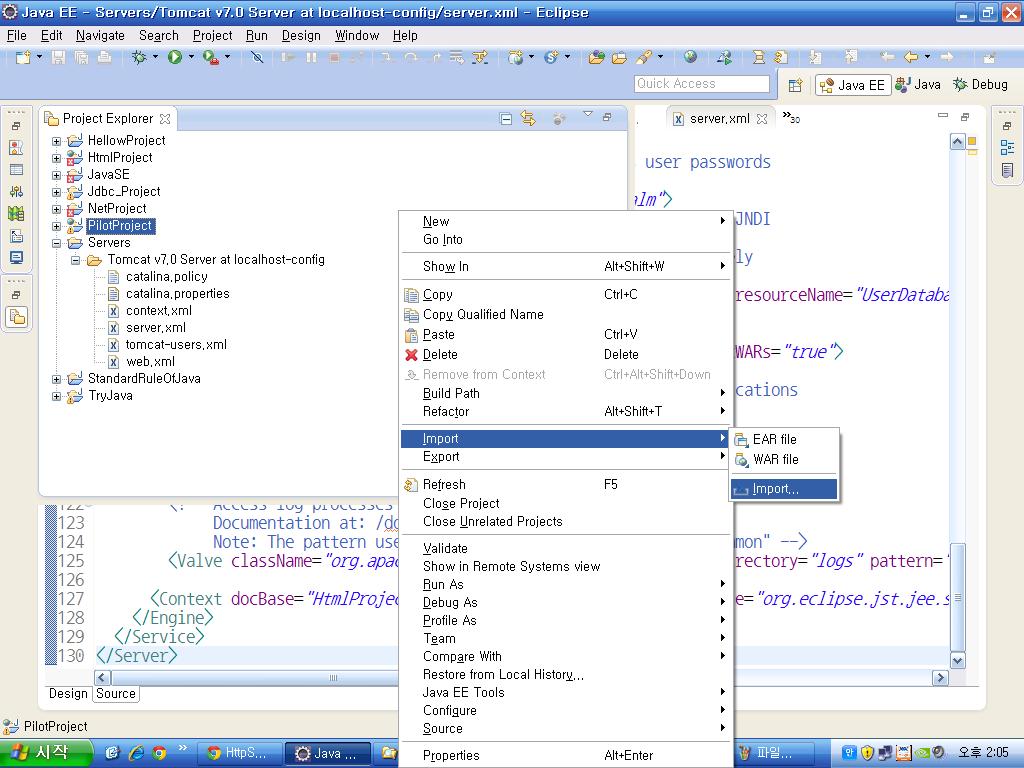Select Build Path menu entry
The image size is (1024, 768).
pos(565,394)
